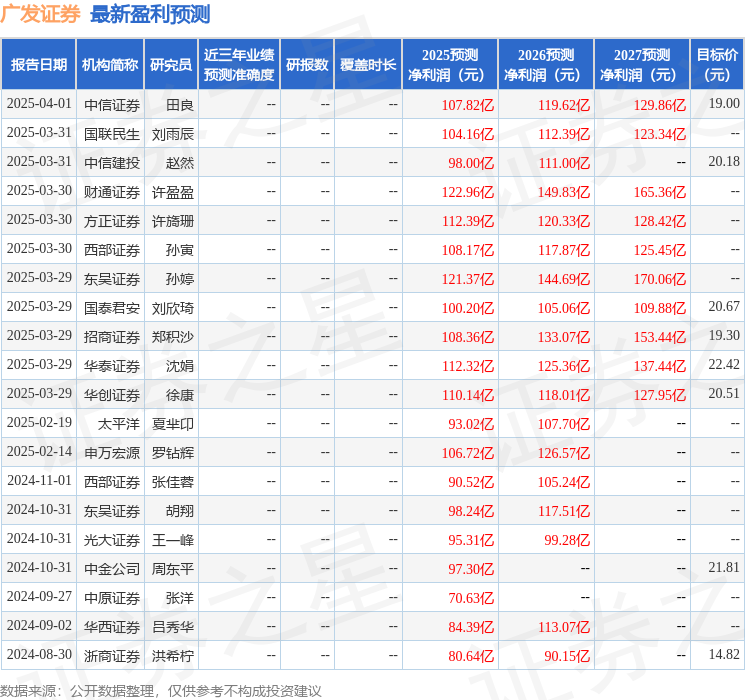Click analyst name 许盈盈
This screenshot has height=700, width=745.
tap(172, 192)
